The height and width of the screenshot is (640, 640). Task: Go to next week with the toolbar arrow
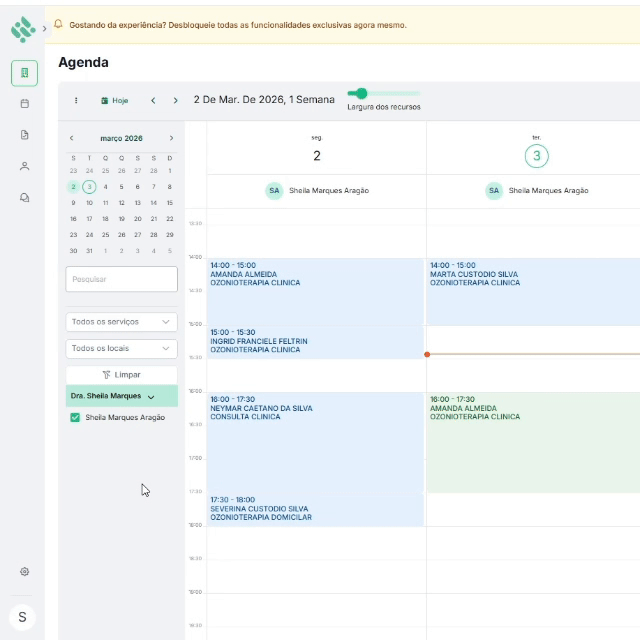176,100
